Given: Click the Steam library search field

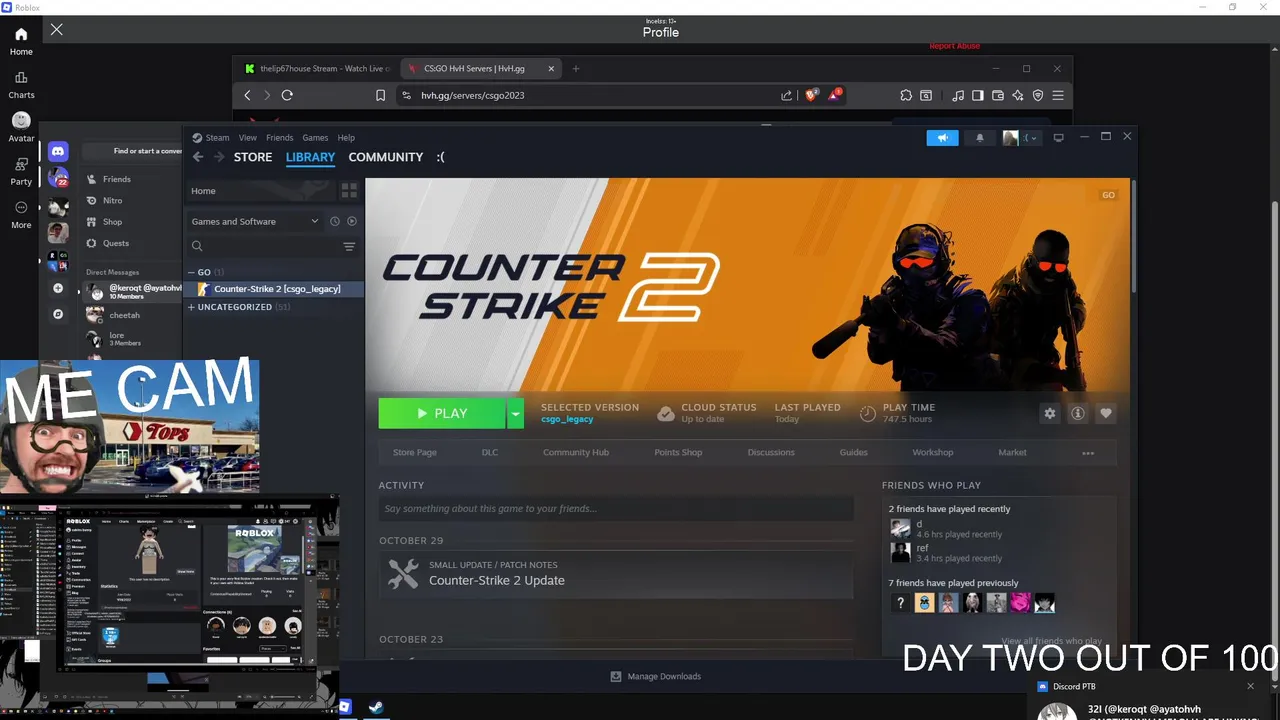Looking at the screenshot, I should (x=264, y=246).
